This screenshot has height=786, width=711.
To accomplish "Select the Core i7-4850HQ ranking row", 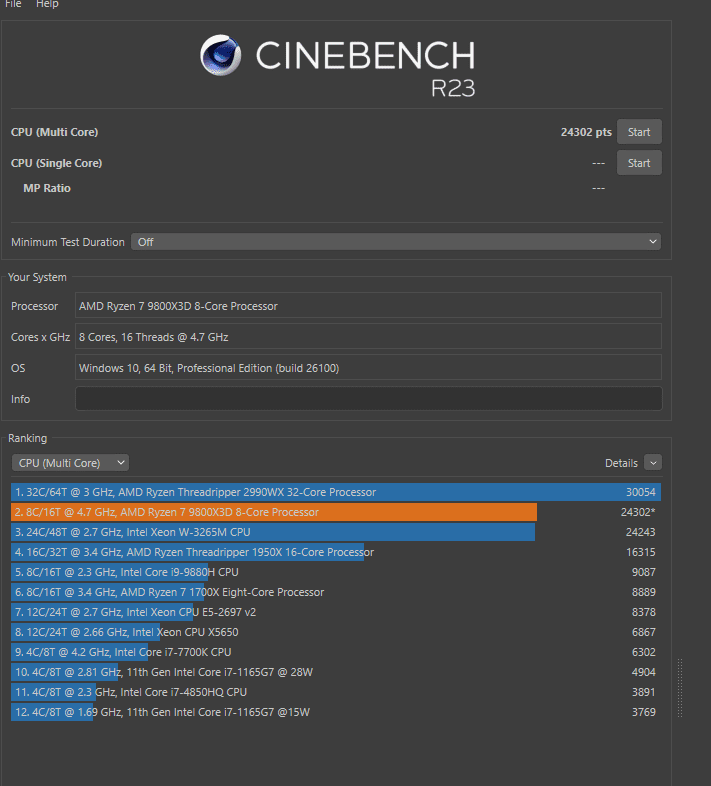I will pyautogui.click(x=336, y=692).
